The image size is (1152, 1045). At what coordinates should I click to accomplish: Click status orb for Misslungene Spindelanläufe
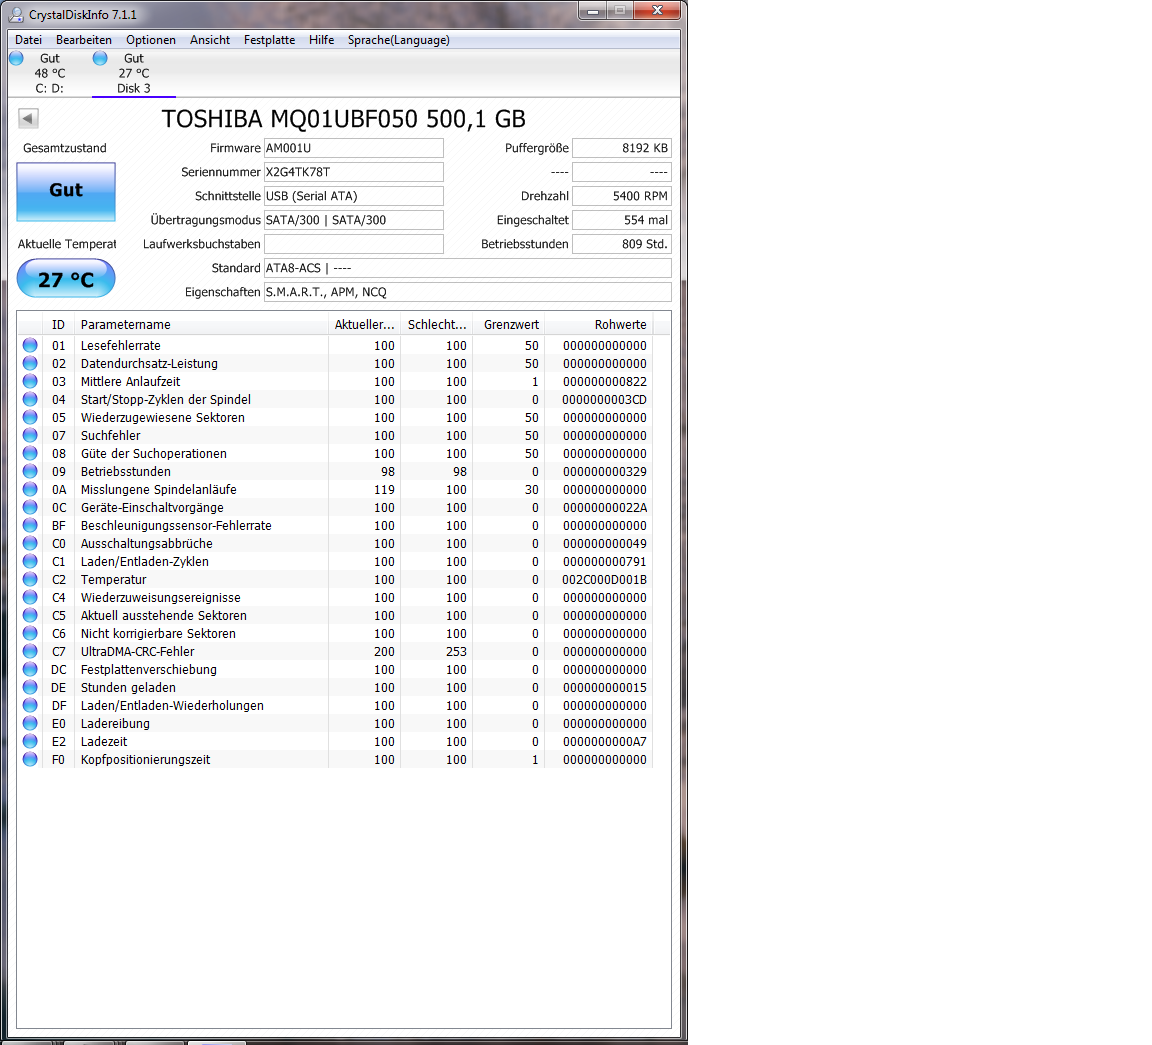click(30, 489)
